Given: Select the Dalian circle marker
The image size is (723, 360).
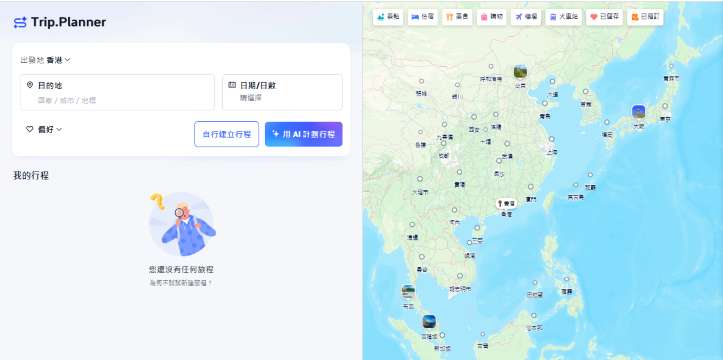Looking at the screenshot, I should [552, 81].
